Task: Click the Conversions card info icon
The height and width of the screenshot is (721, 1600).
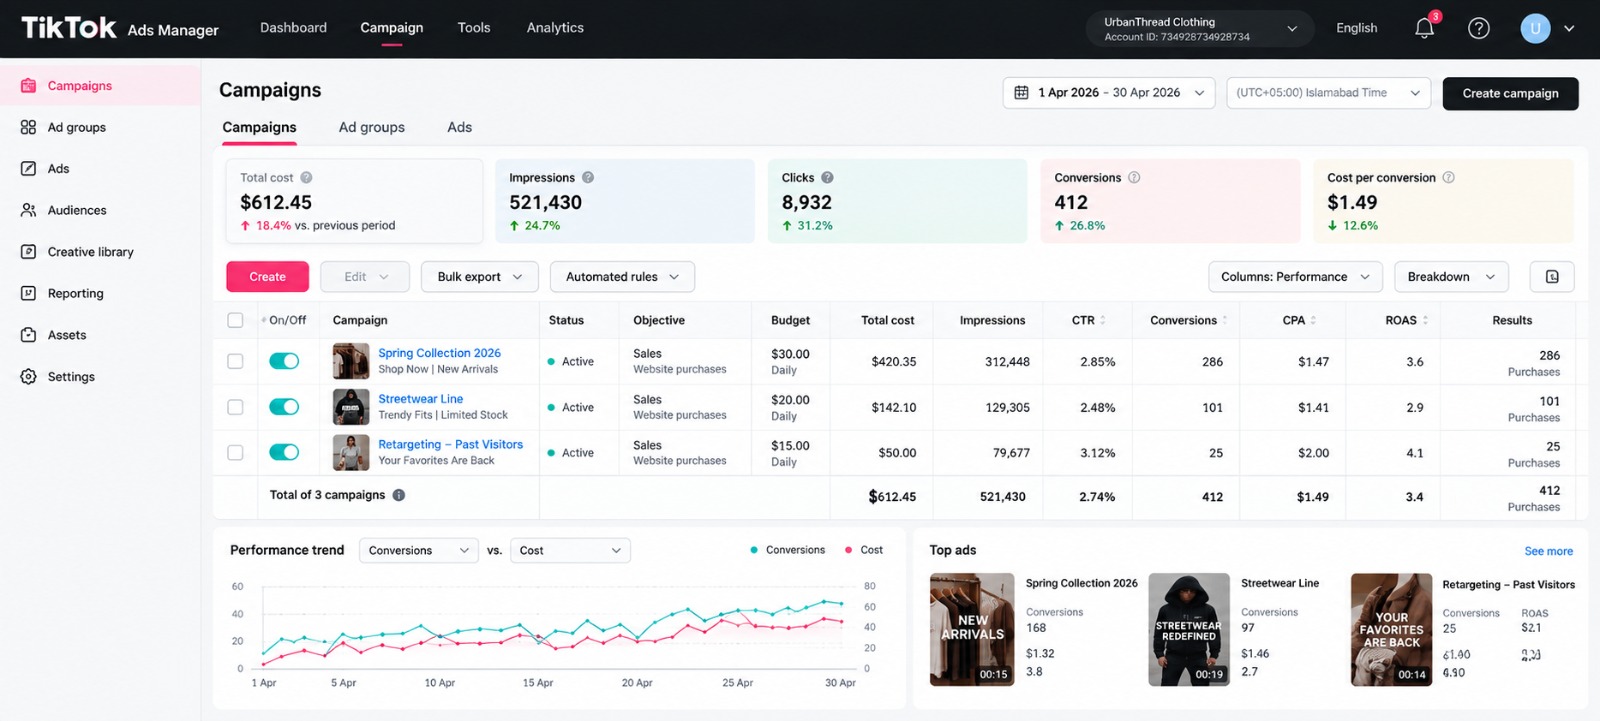Action: pyautogui.click(x=1134, y=178)
